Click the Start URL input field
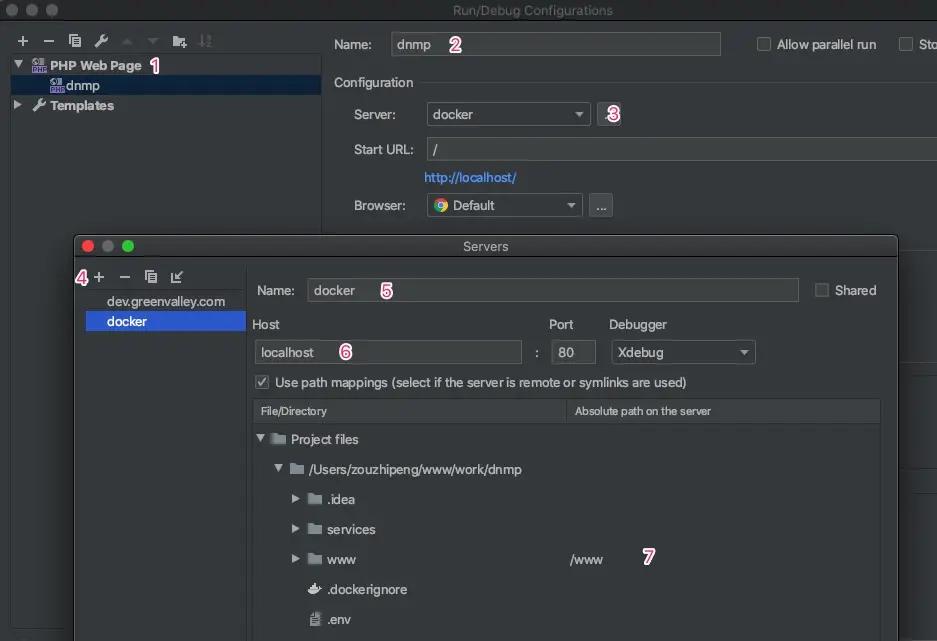This screenshot has height=641, width=937. click(x=682, y=149)
